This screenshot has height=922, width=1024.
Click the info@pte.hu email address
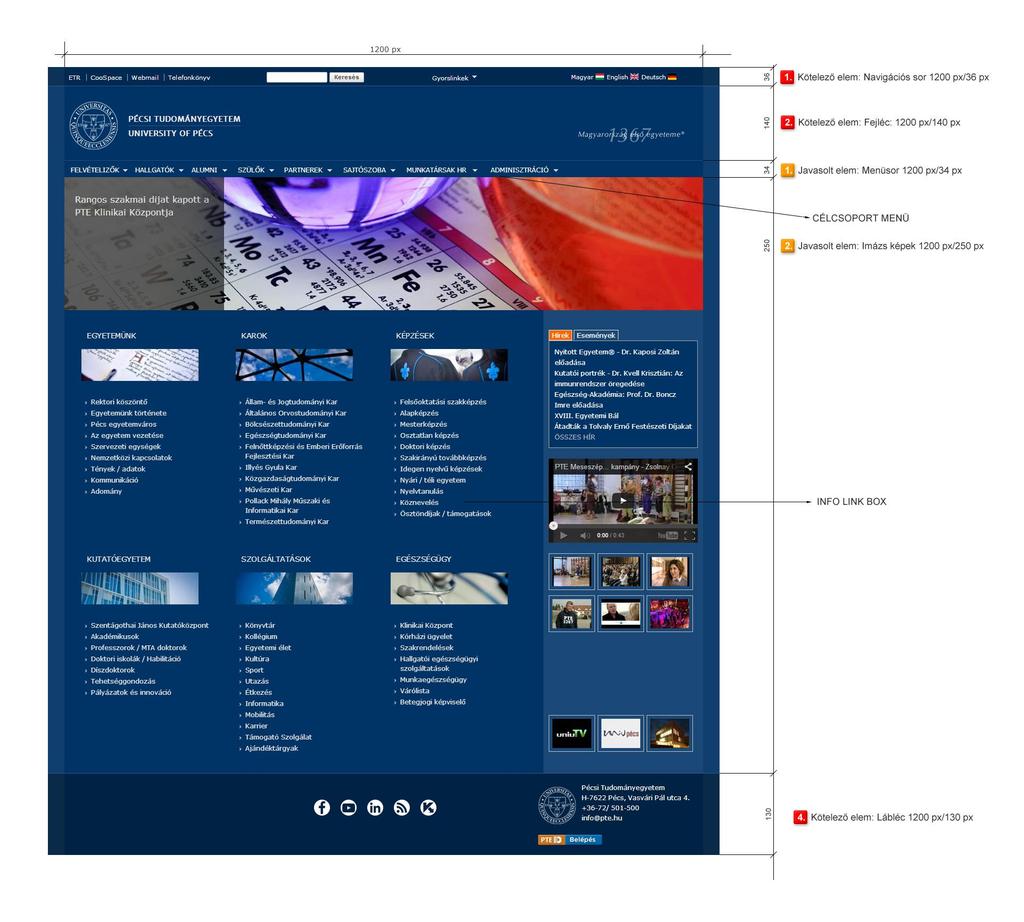pyautogui.click(x=601, y=818)
